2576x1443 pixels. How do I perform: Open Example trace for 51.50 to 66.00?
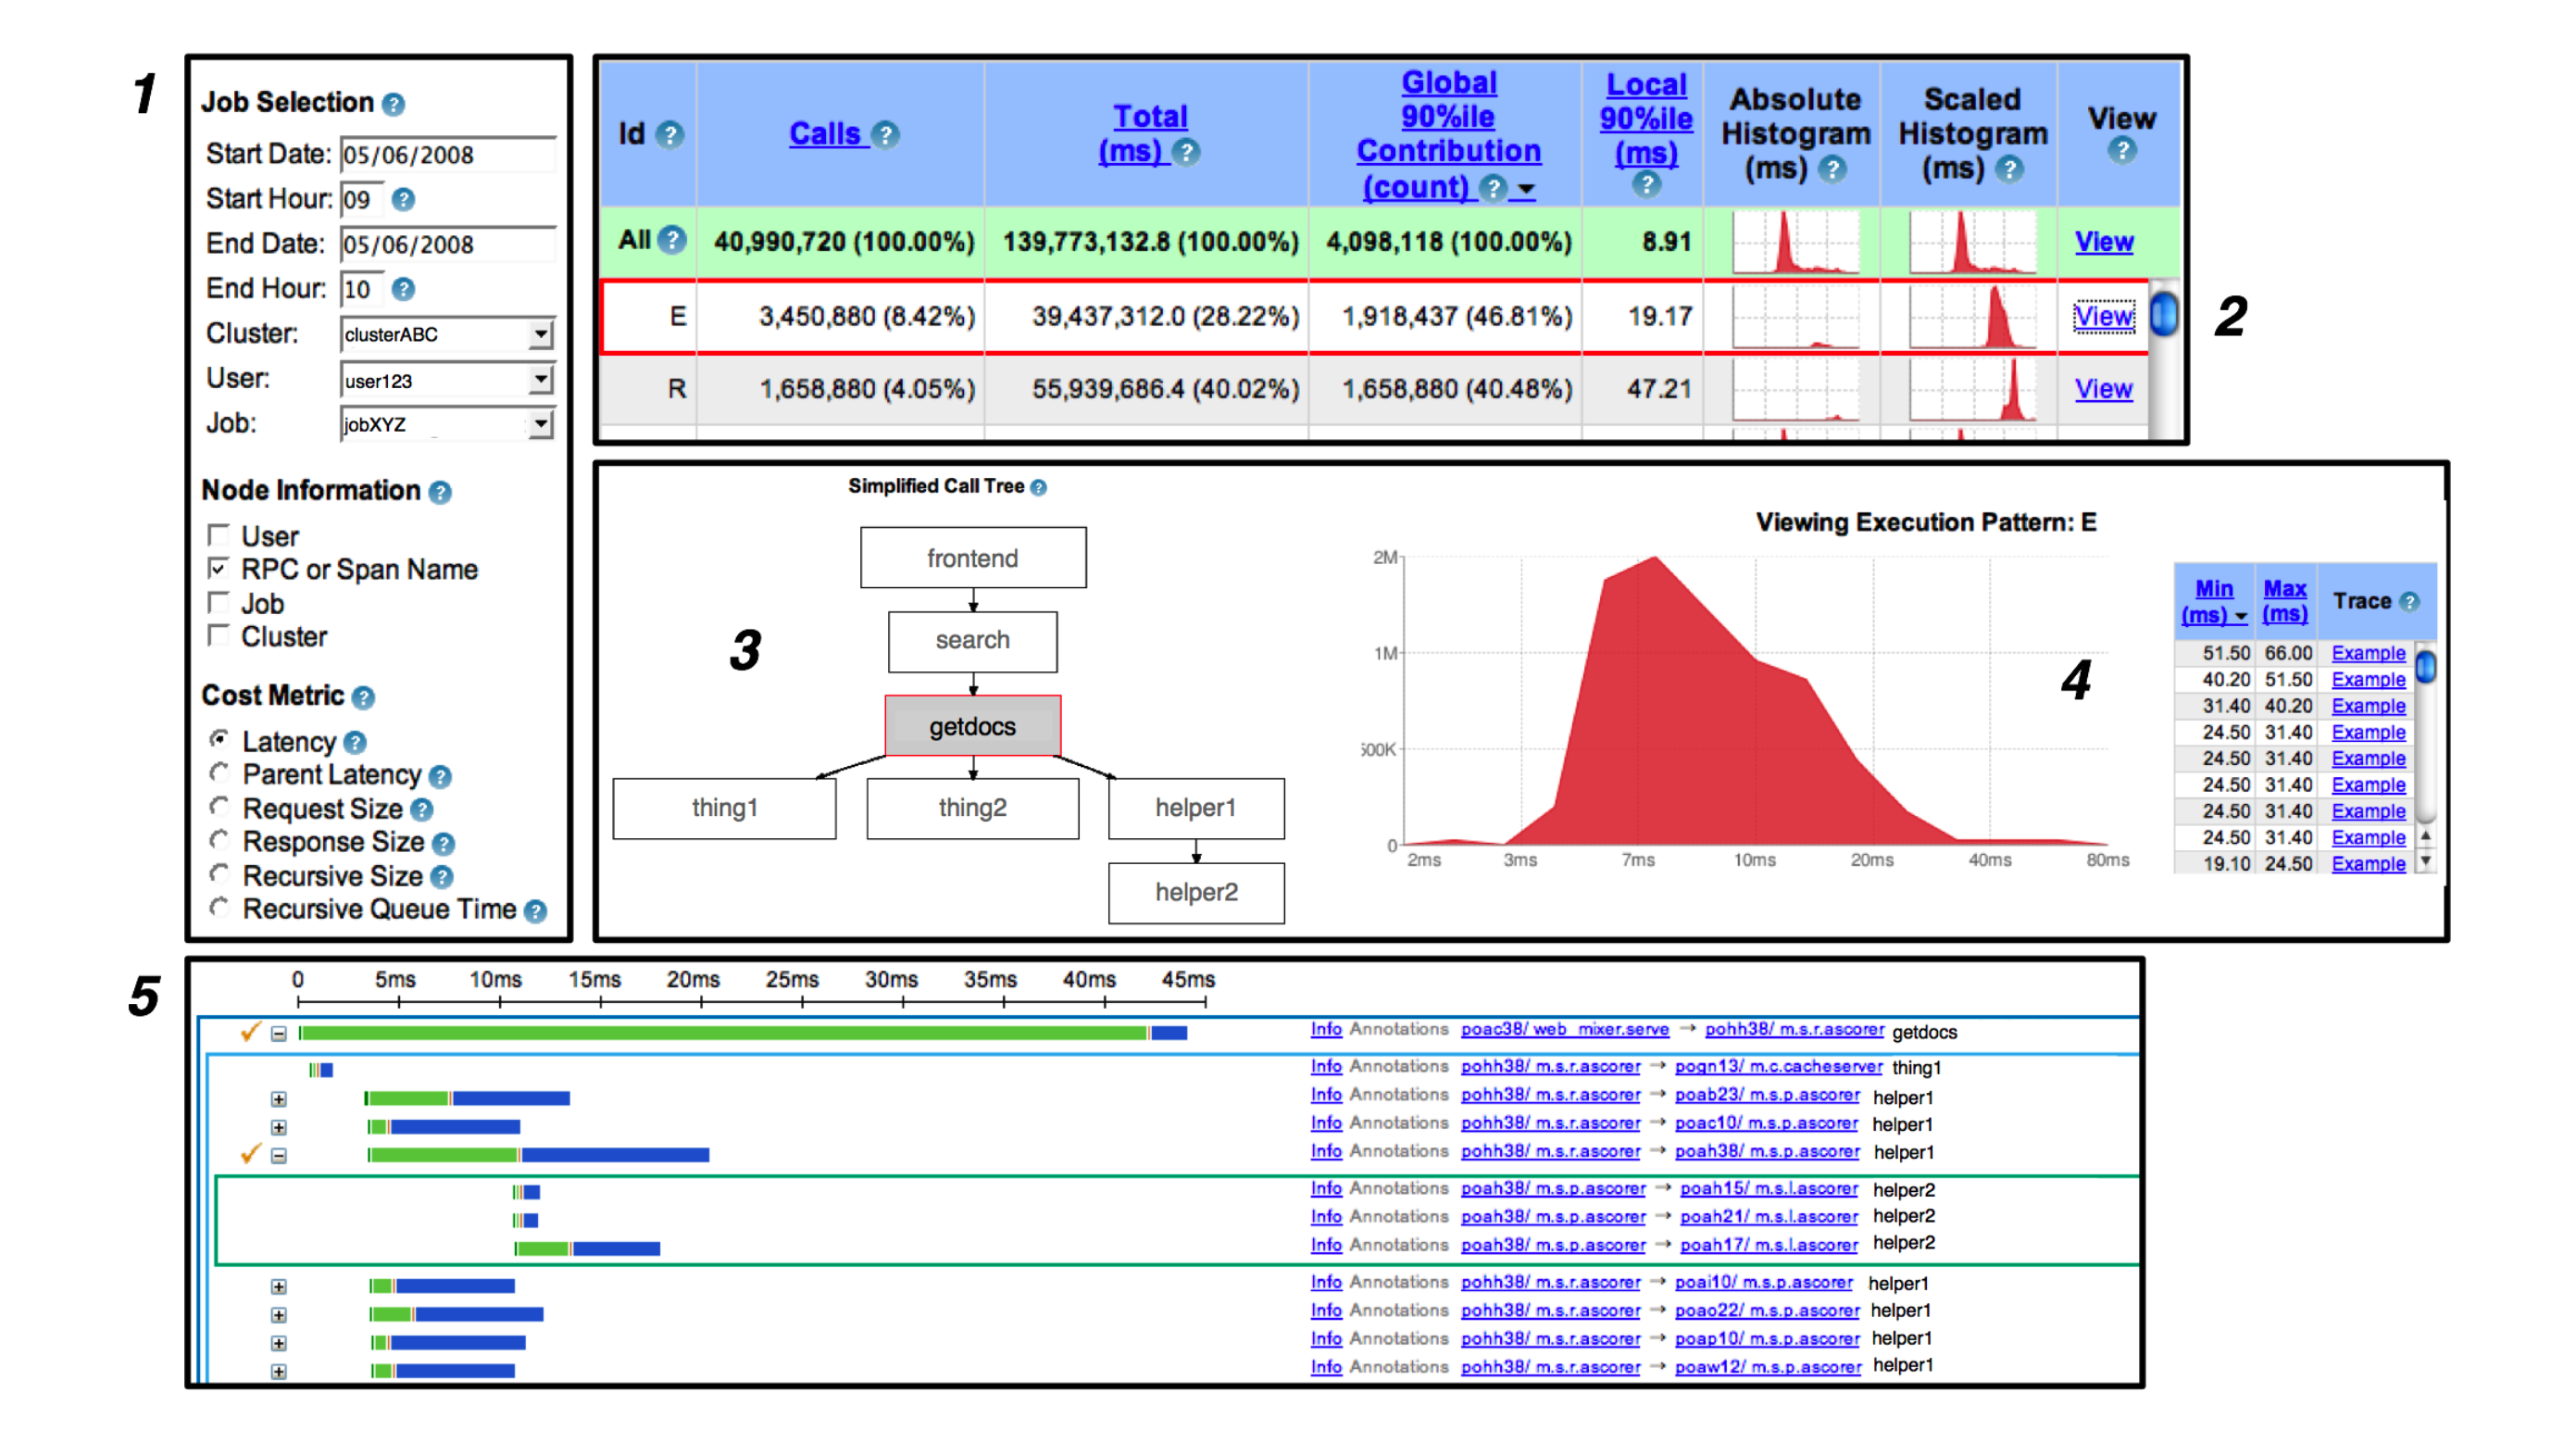point(2368,654)
